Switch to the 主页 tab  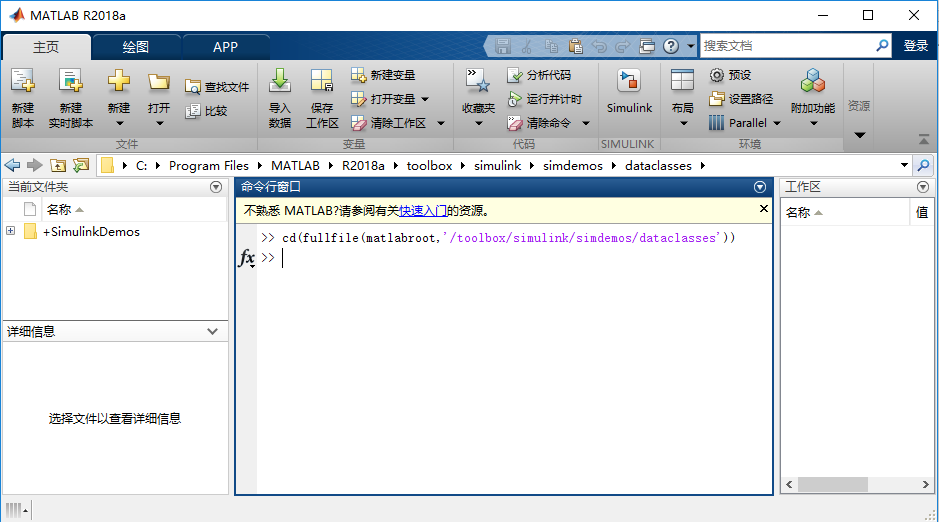tap(46, 47)
